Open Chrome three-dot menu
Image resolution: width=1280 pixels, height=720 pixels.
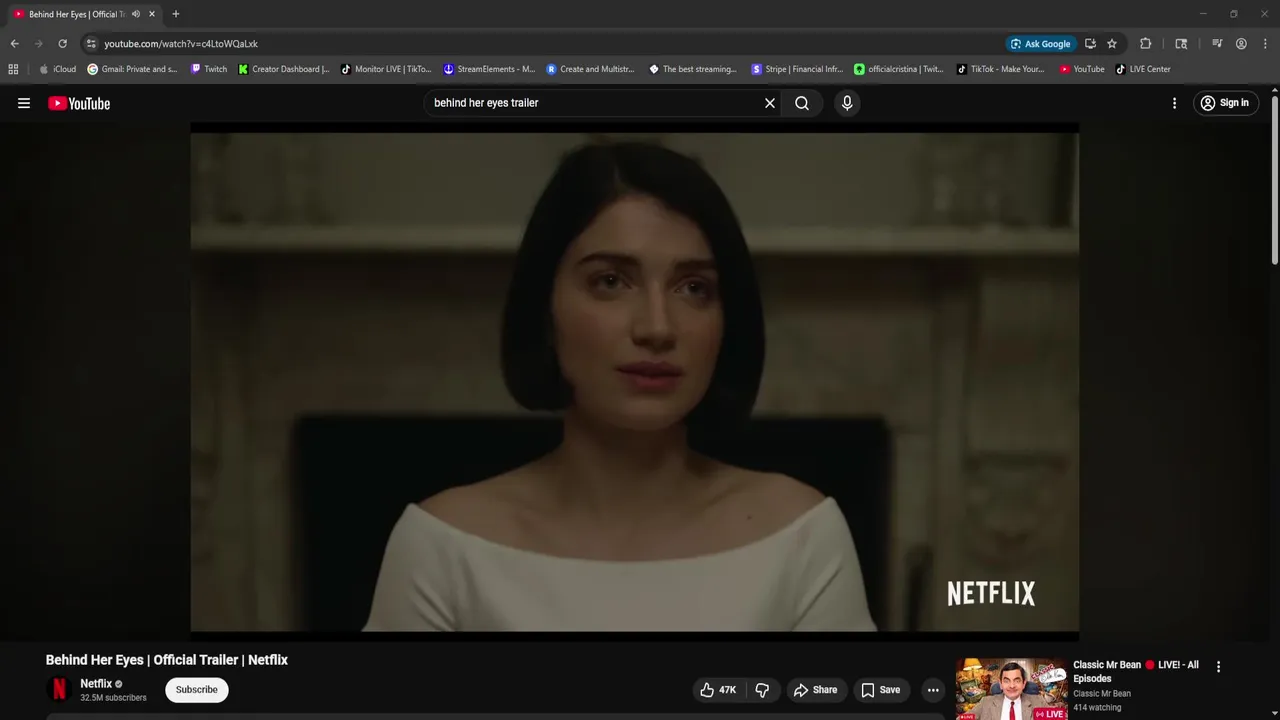pyautogui.click(x=1265, y=44)
